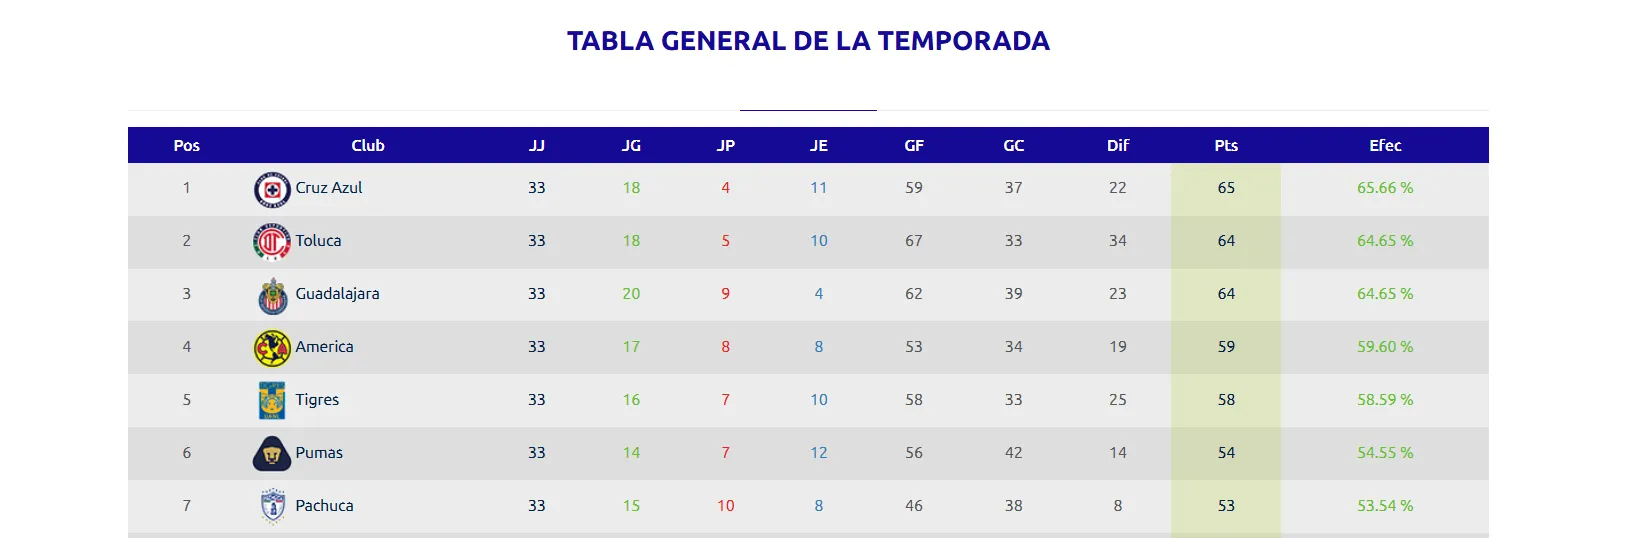The width and height of the screenshot is (1646, 538).
Task: Click the GF column header
Action: coord(914,146)
